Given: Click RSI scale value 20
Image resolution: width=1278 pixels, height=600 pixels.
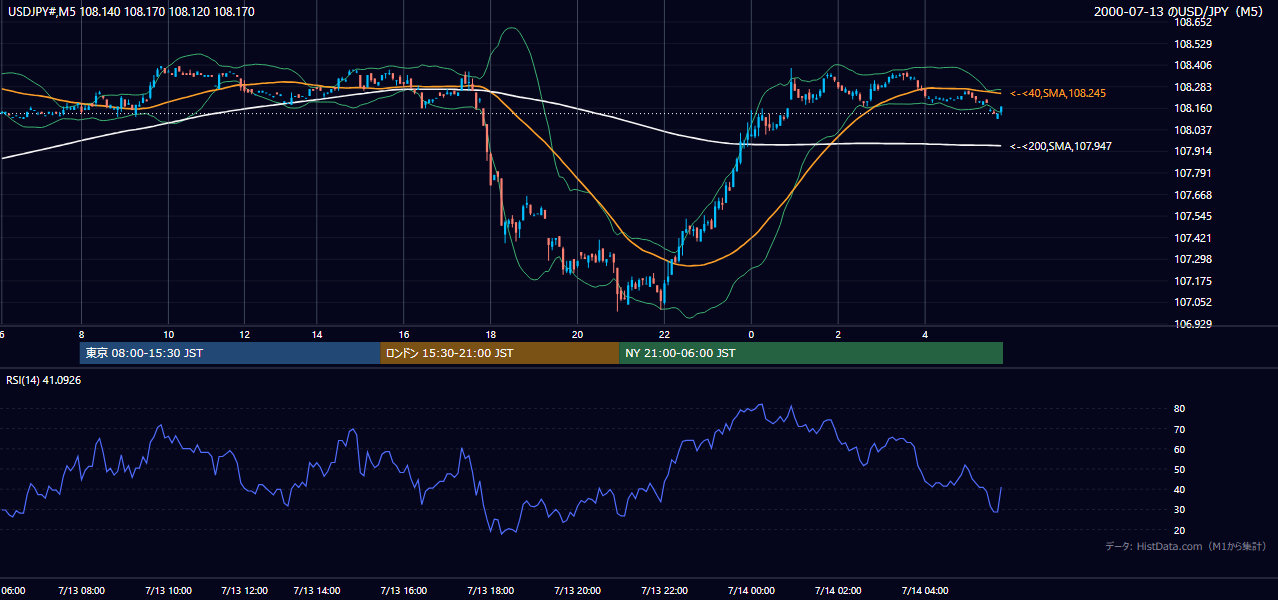Looking at the screenshot, I should coord(1179,530).
